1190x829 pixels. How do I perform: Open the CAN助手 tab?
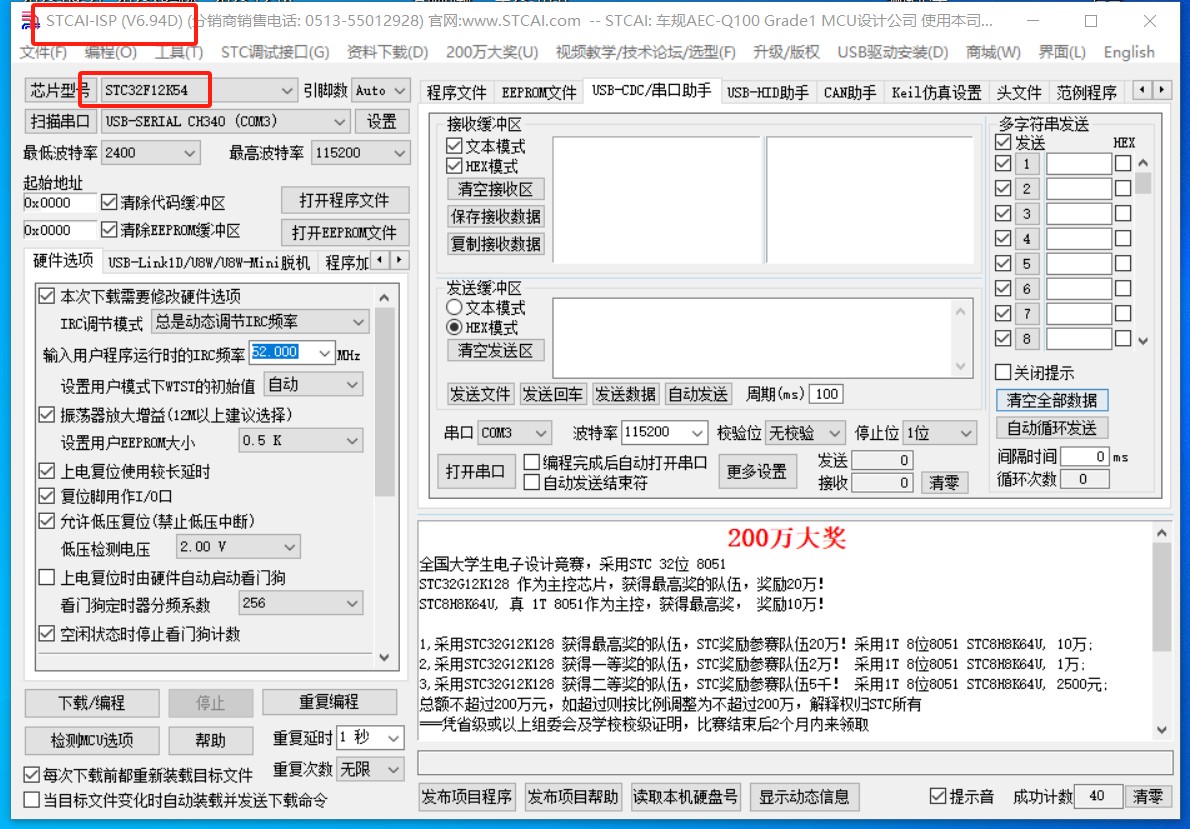849,93
